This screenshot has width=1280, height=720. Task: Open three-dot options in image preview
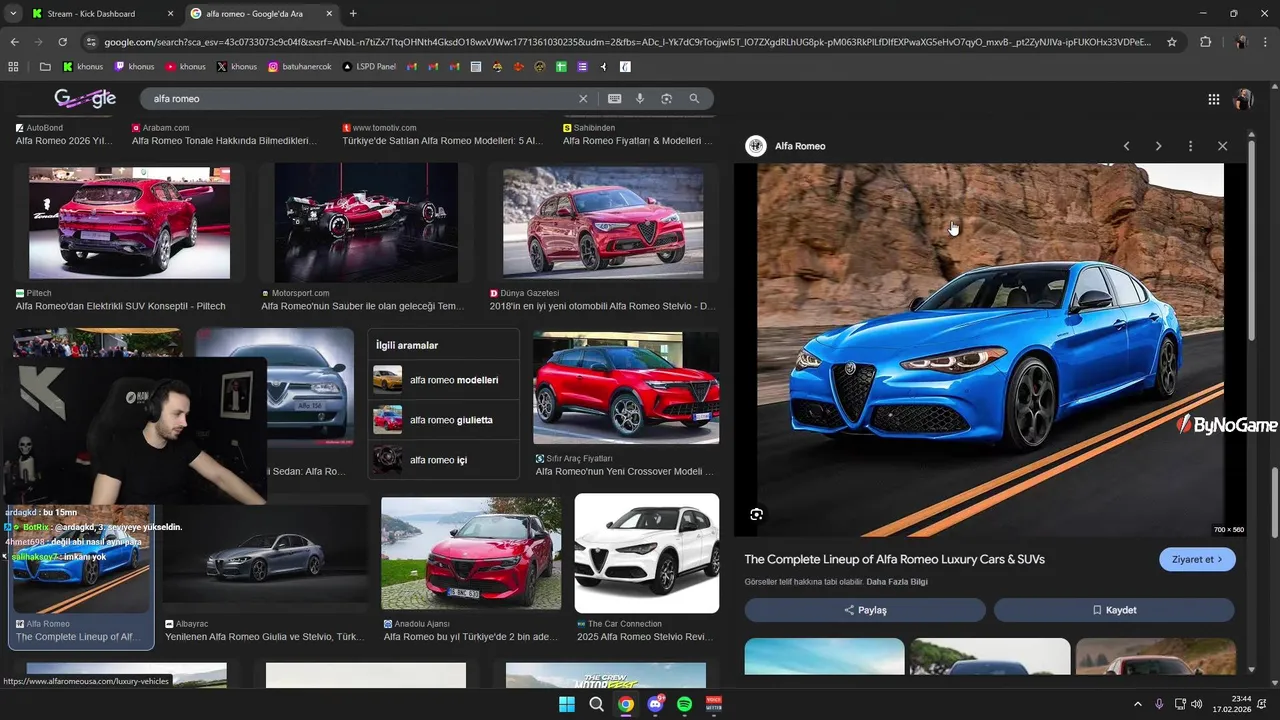coord(1190,146)
